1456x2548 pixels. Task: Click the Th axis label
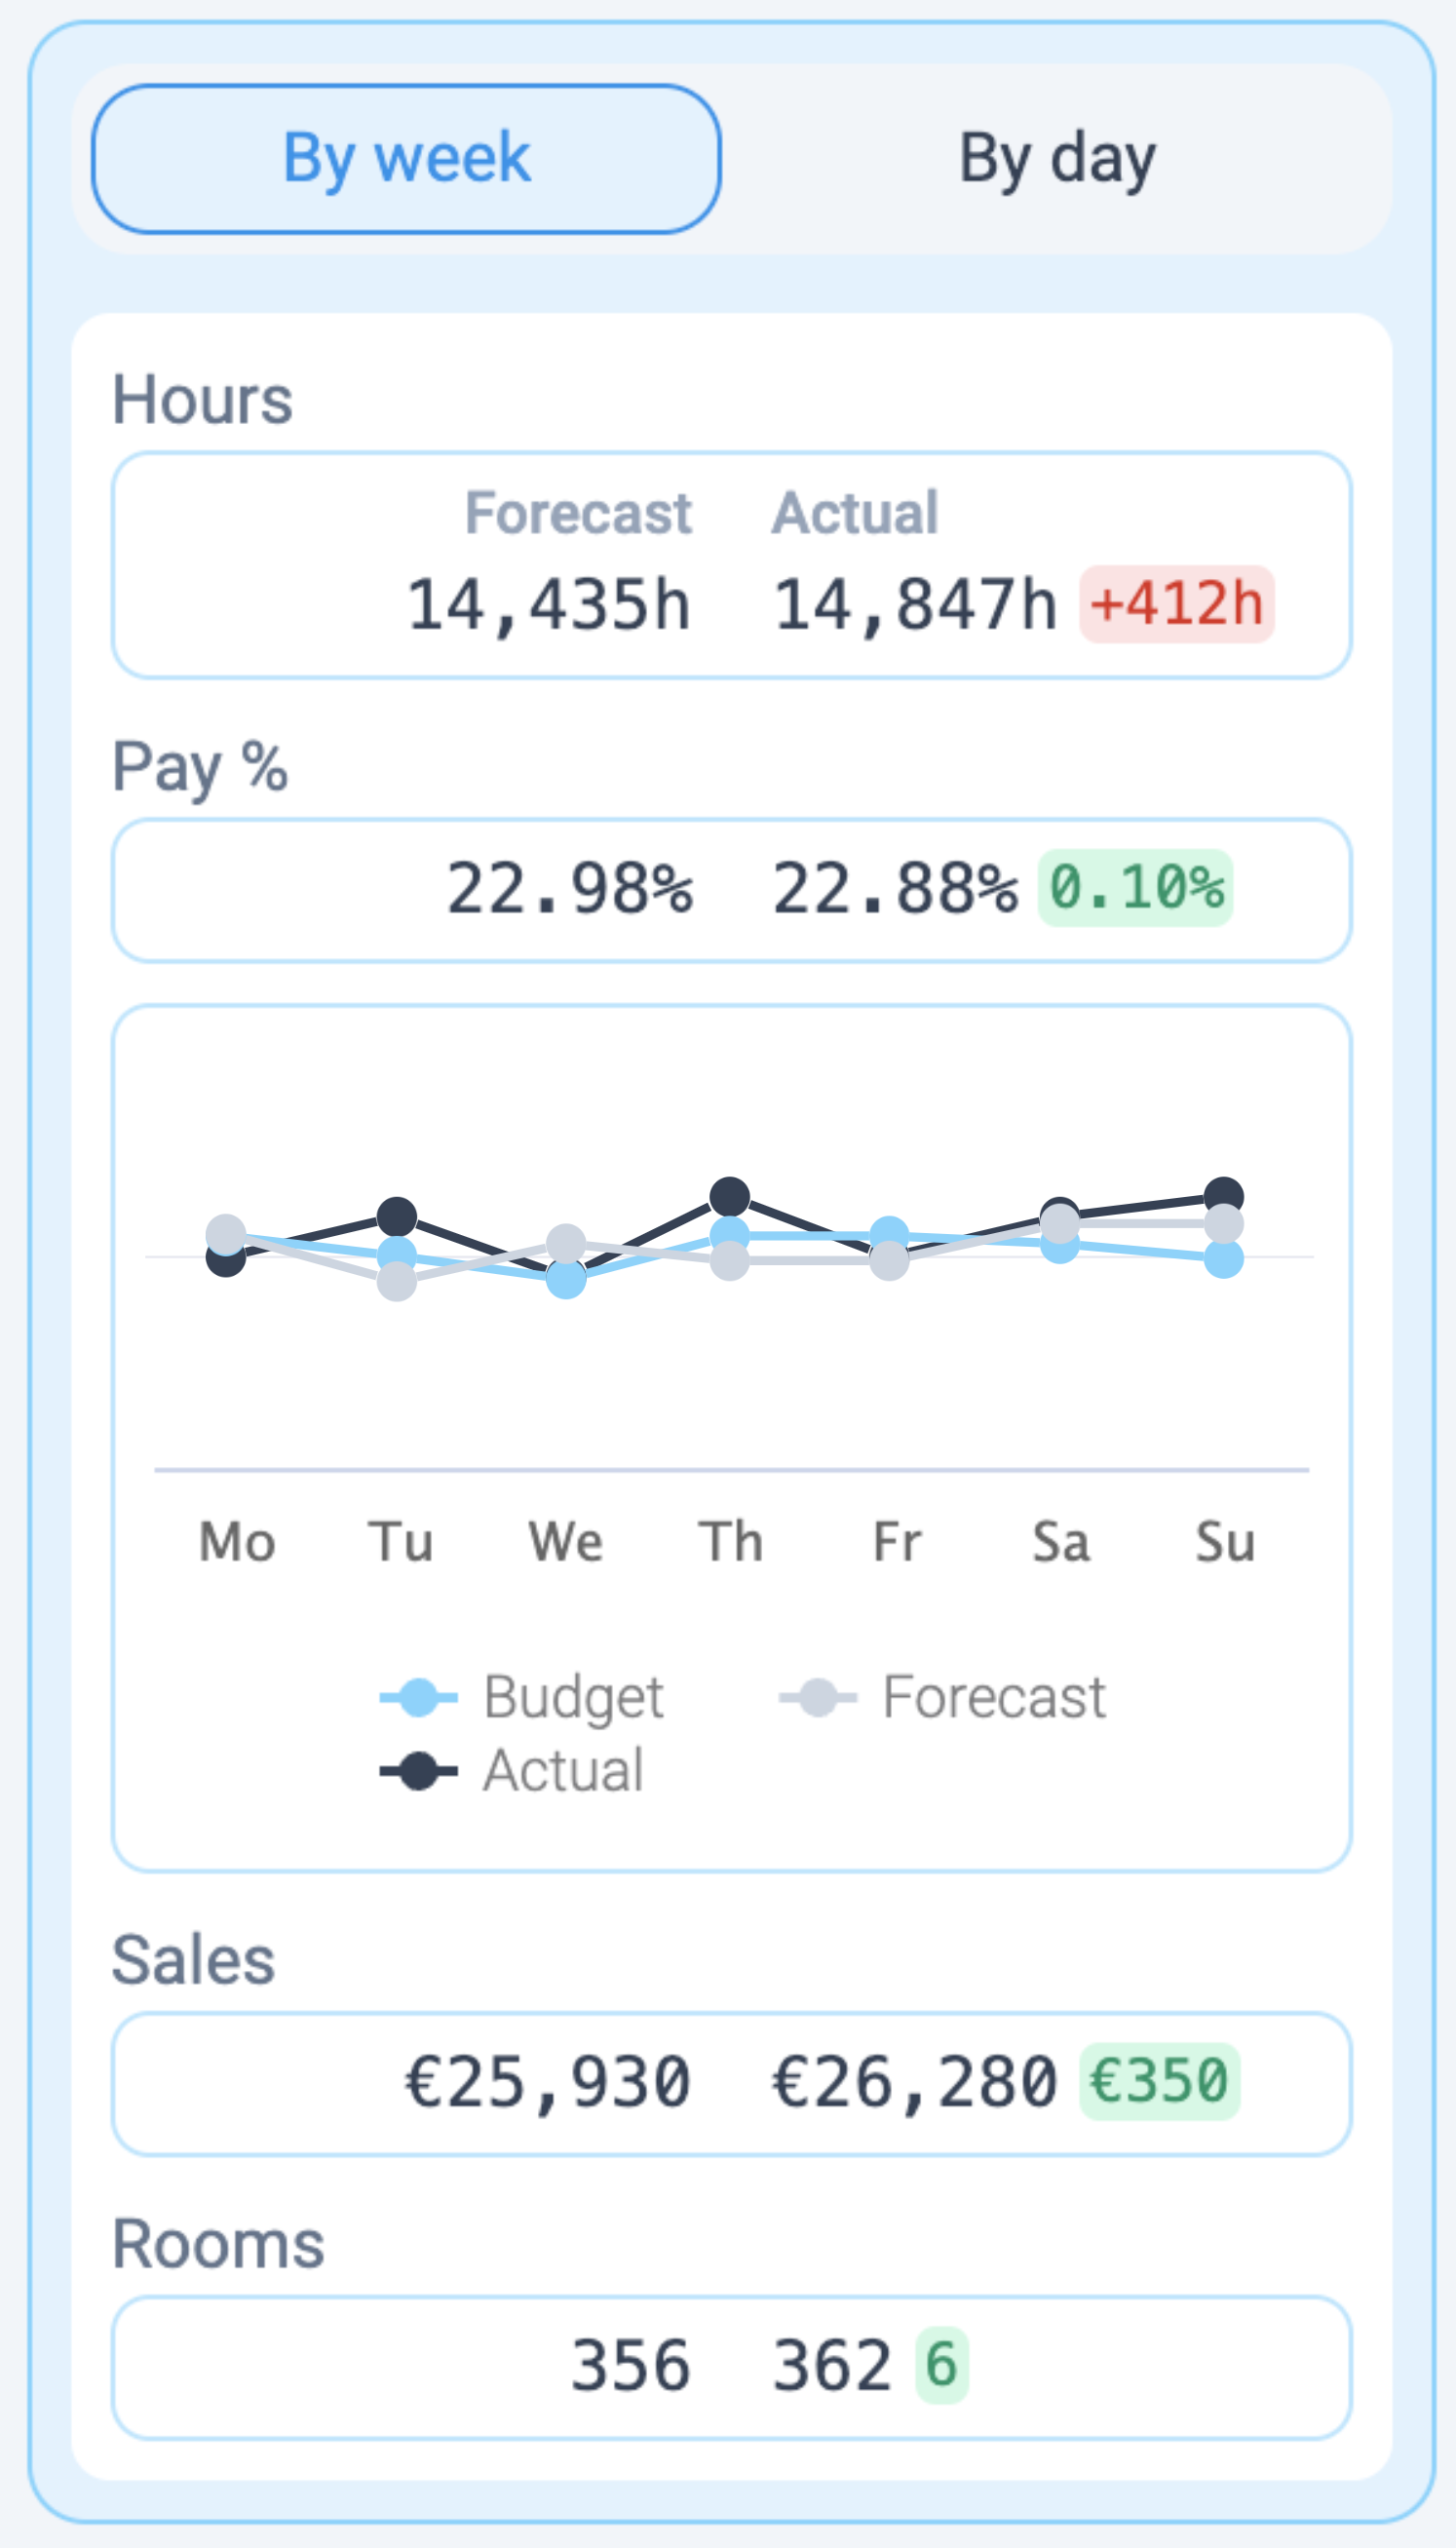(731, 1541)
